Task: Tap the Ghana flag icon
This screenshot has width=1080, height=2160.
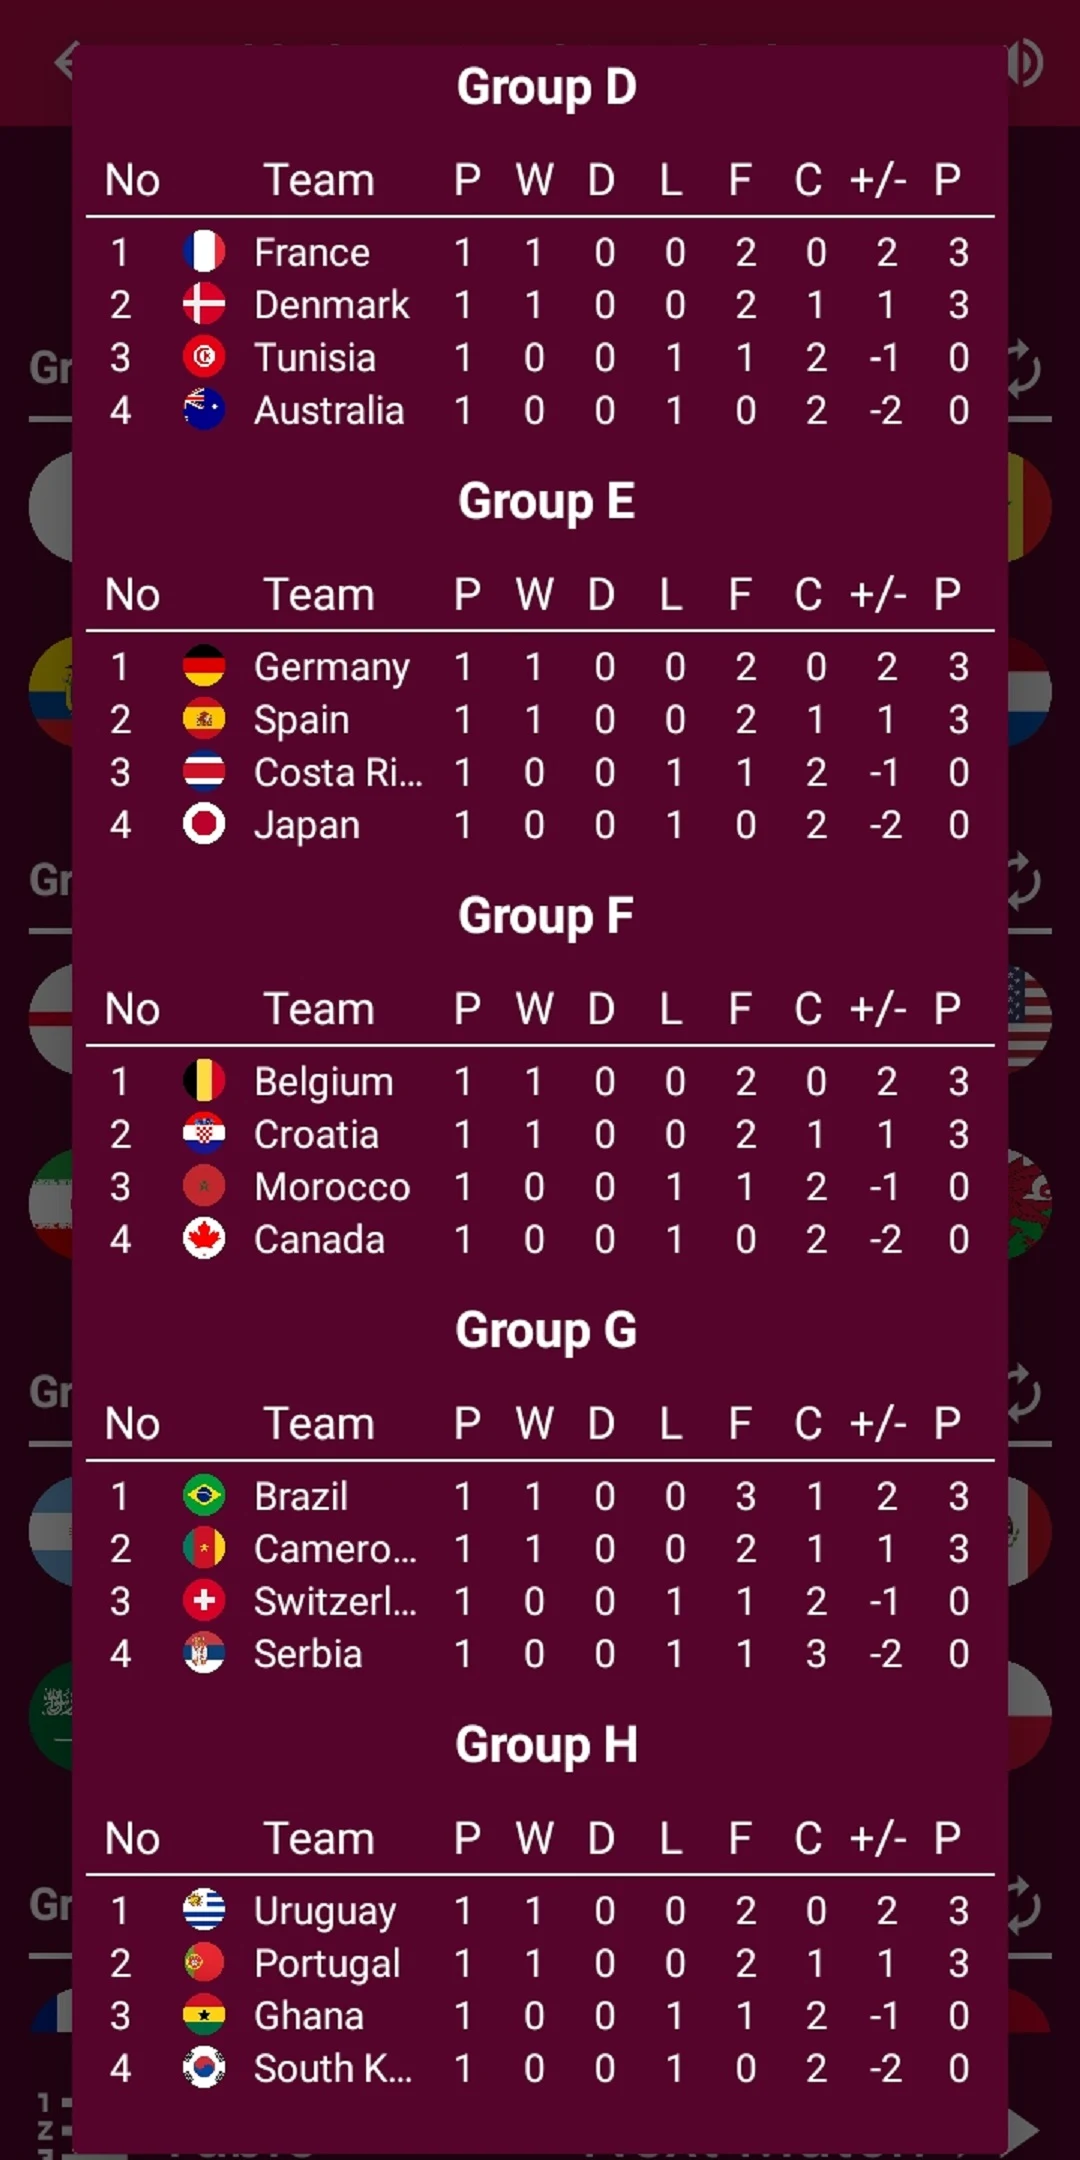Action: 204,2016
